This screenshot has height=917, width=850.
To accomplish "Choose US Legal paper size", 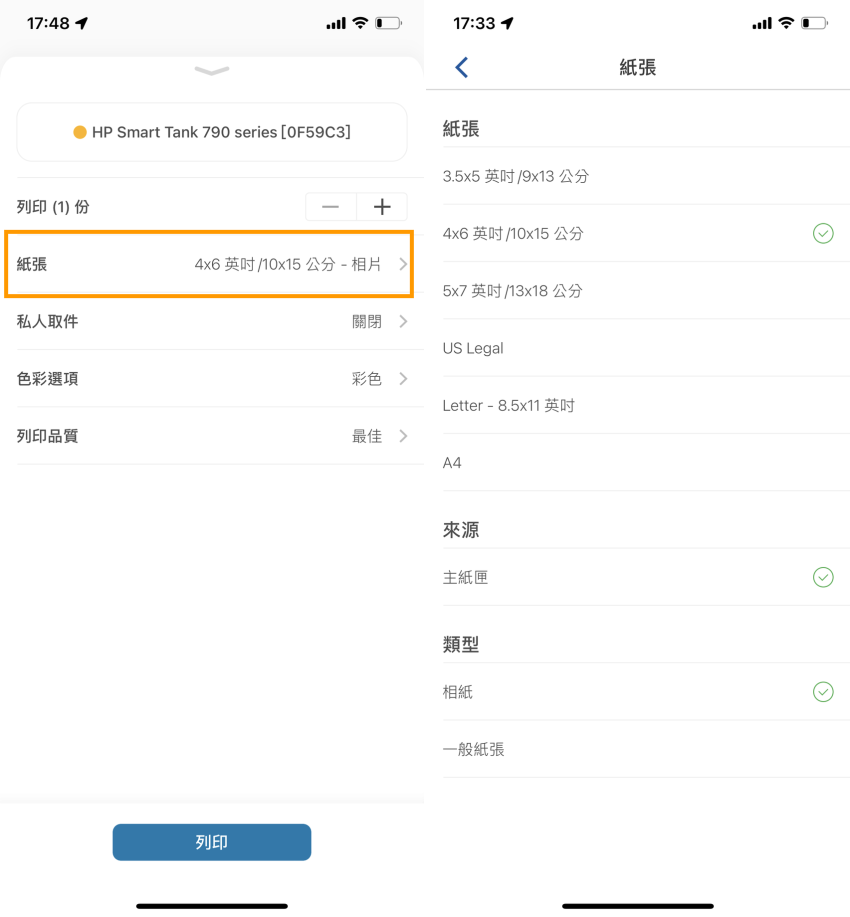I will tap(646, 348).
